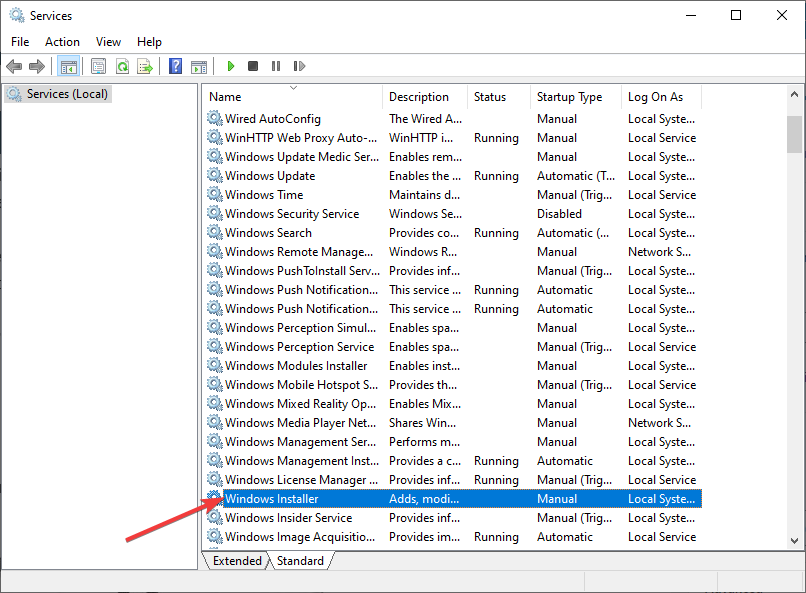Sort by the Log On As column header
806x593 pixels.
[x=661, y=97]
